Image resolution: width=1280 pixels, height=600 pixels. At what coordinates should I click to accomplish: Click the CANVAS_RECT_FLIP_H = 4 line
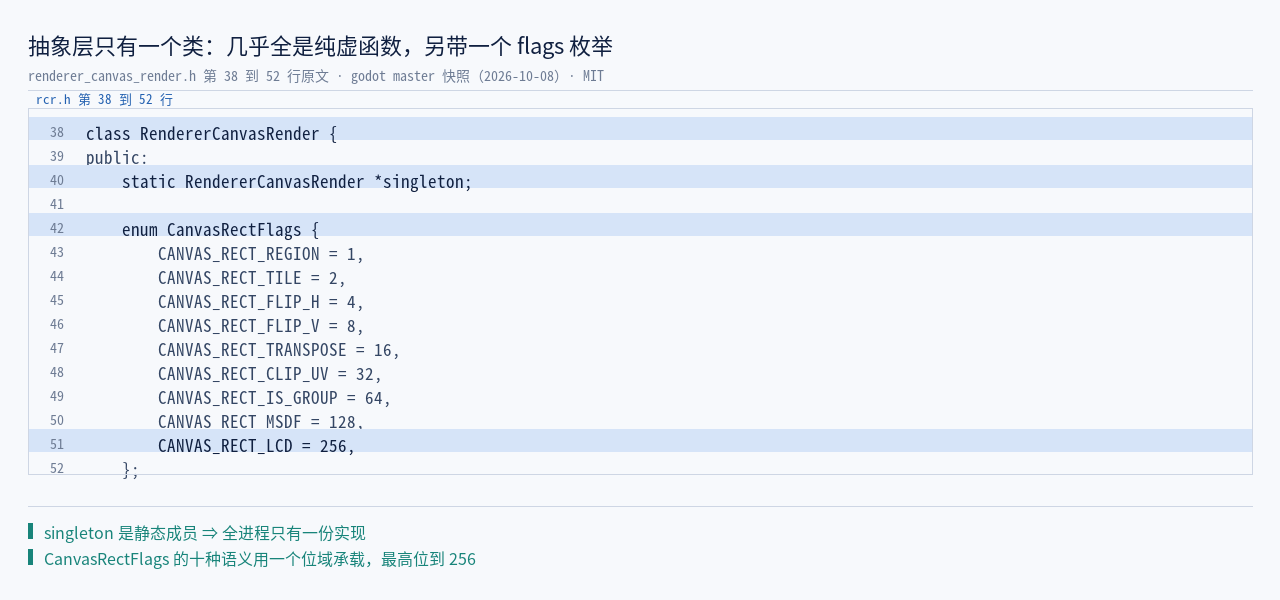[640, 302]
